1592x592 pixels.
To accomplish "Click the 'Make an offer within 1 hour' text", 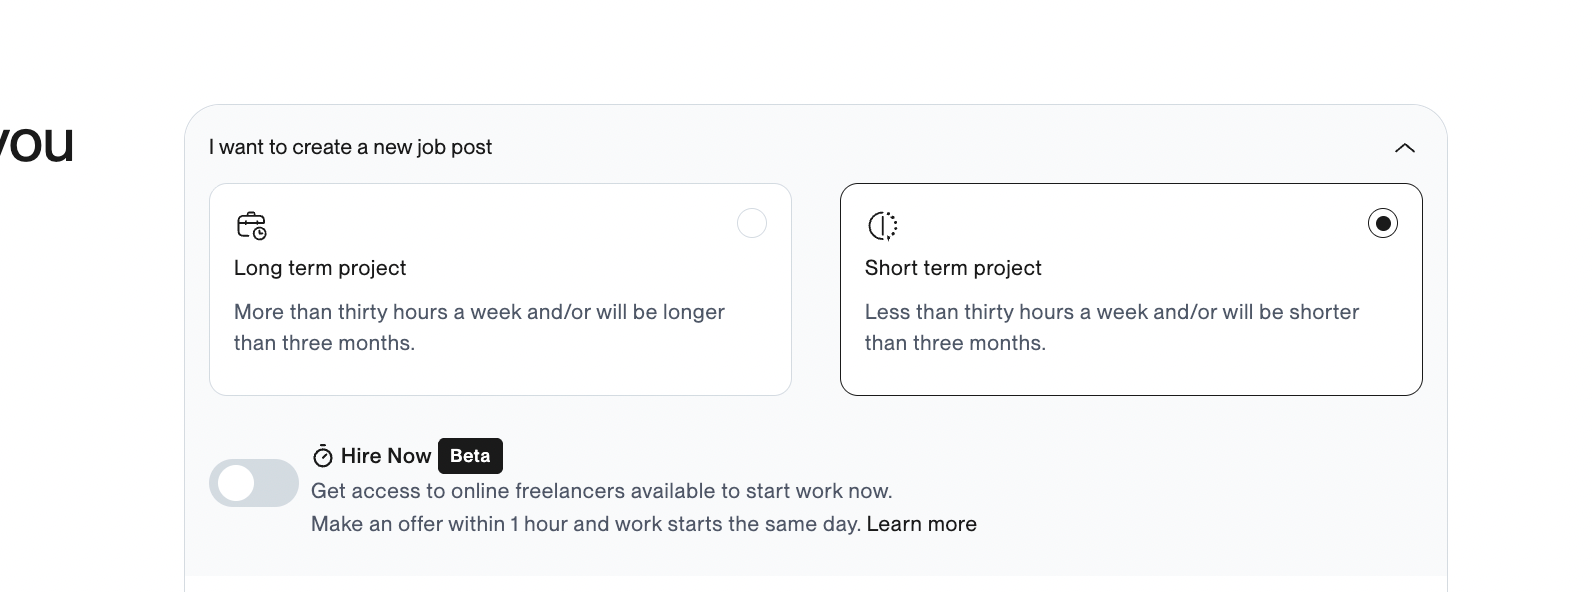I will 586,524.
